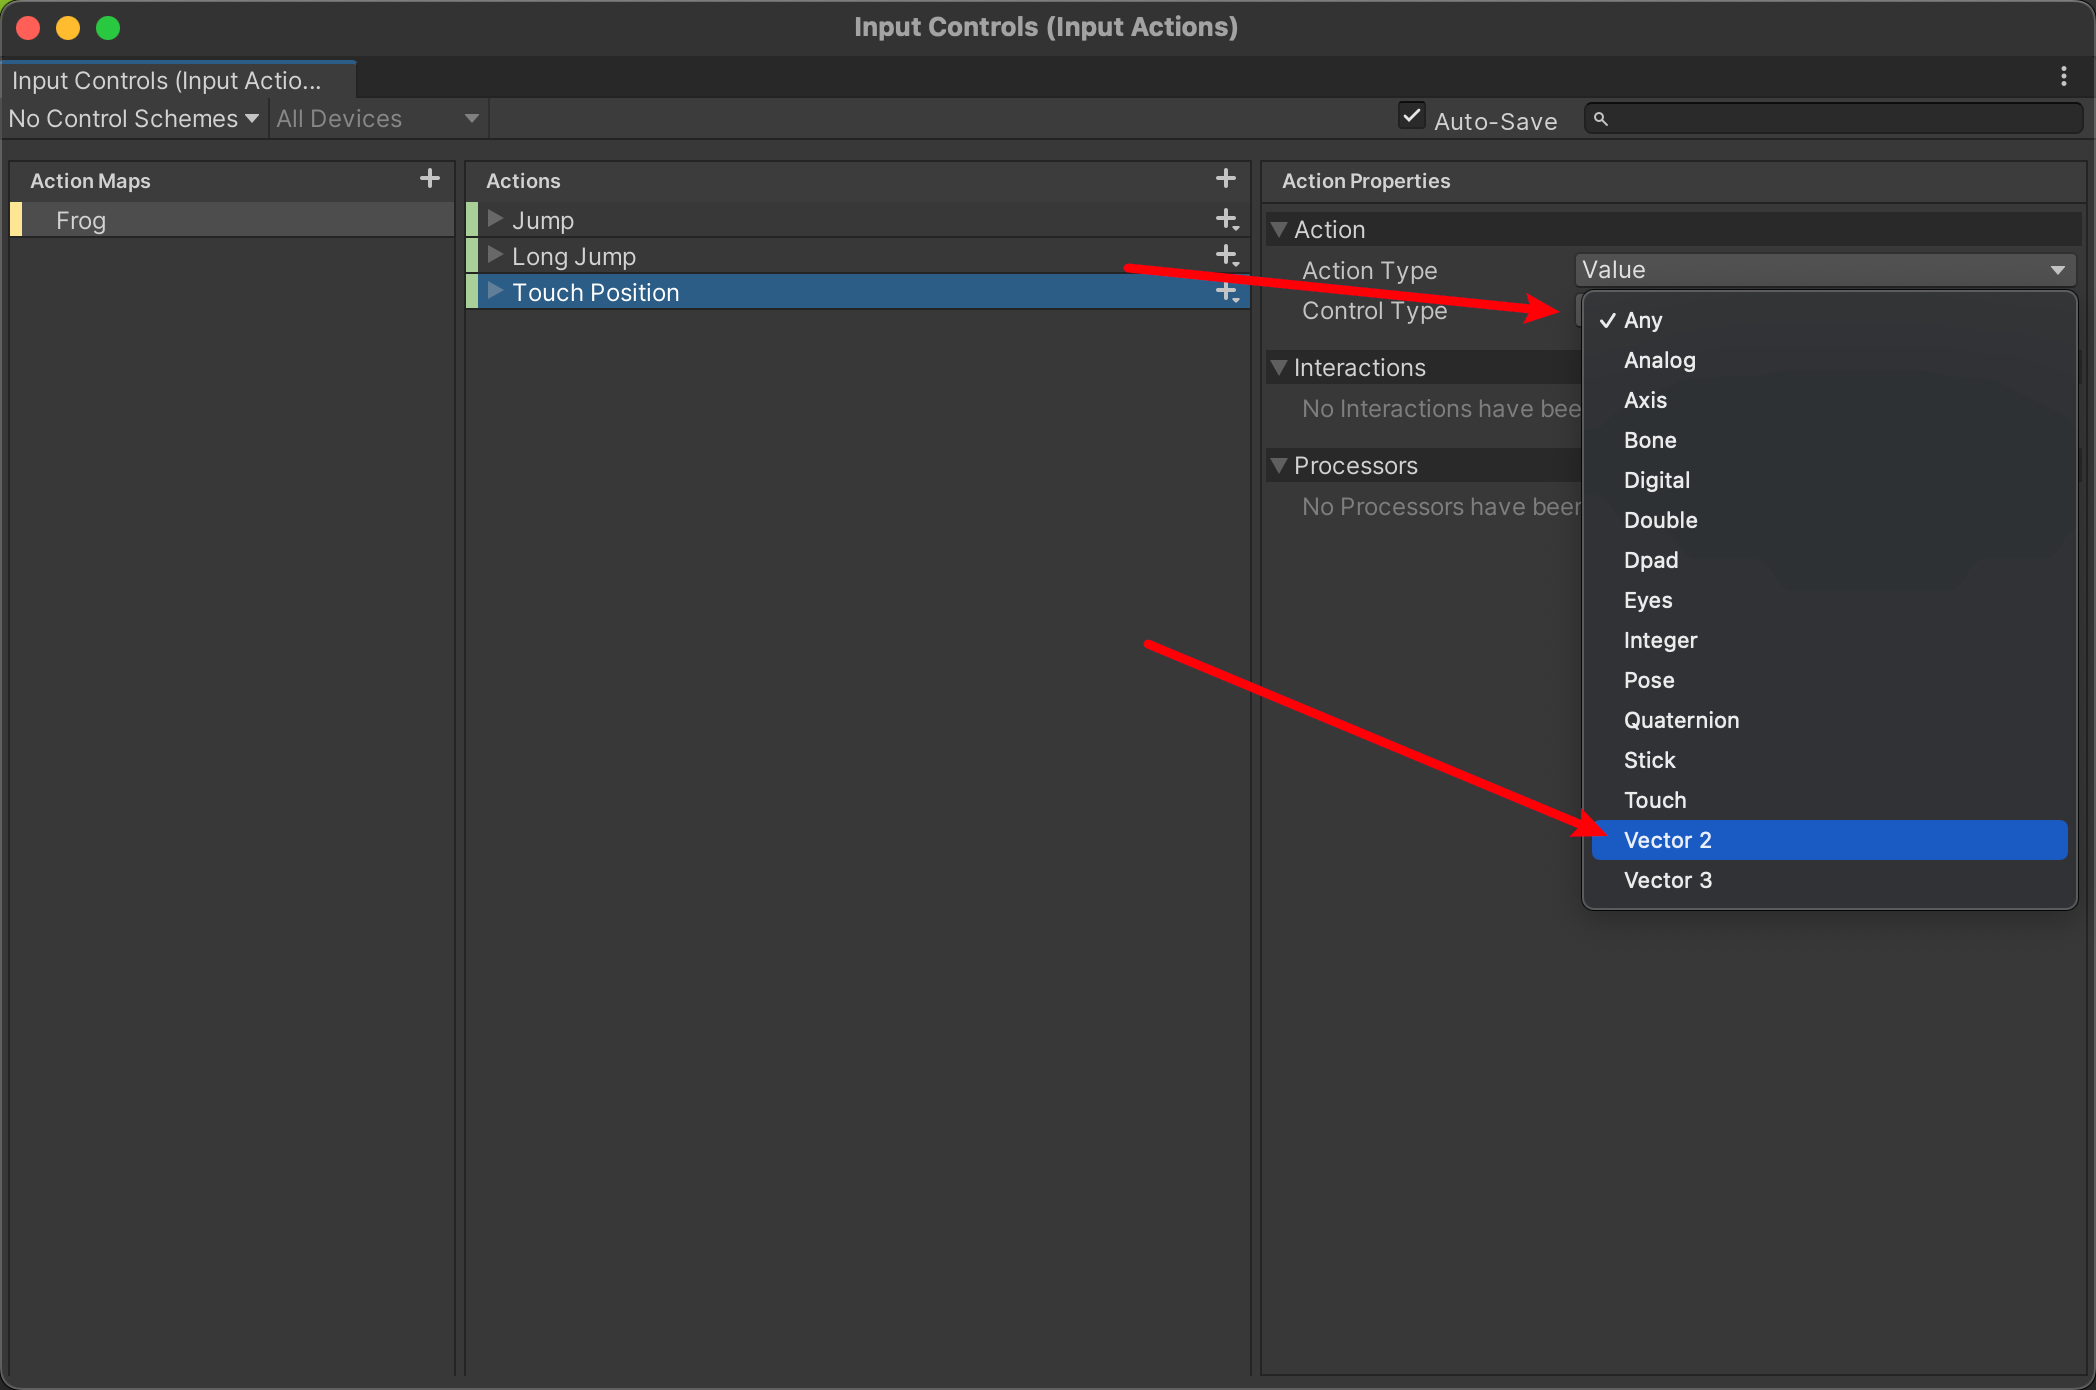Choose Double control type
This screenshot has height=1390, width=2096.
point(1829,520)
